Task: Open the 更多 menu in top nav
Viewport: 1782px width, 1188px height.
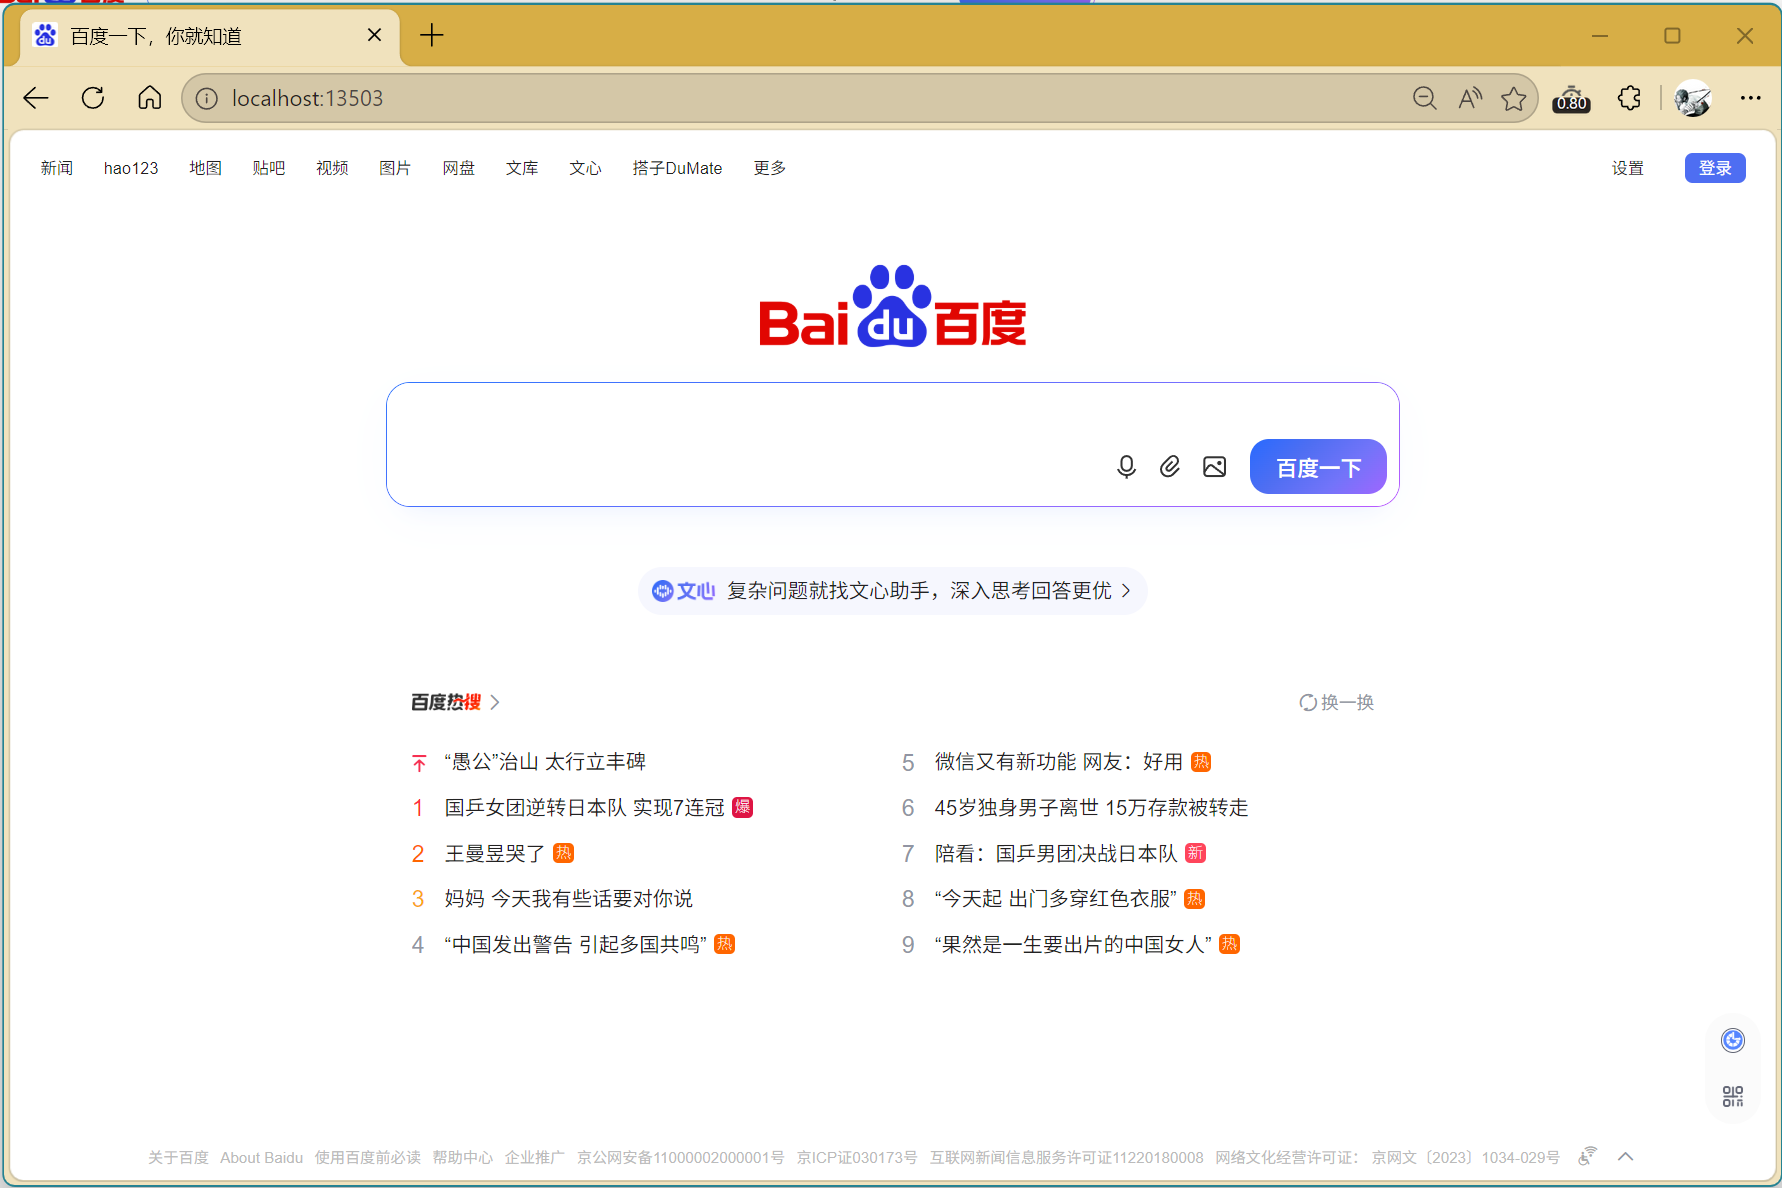Action: click(770, 168)
